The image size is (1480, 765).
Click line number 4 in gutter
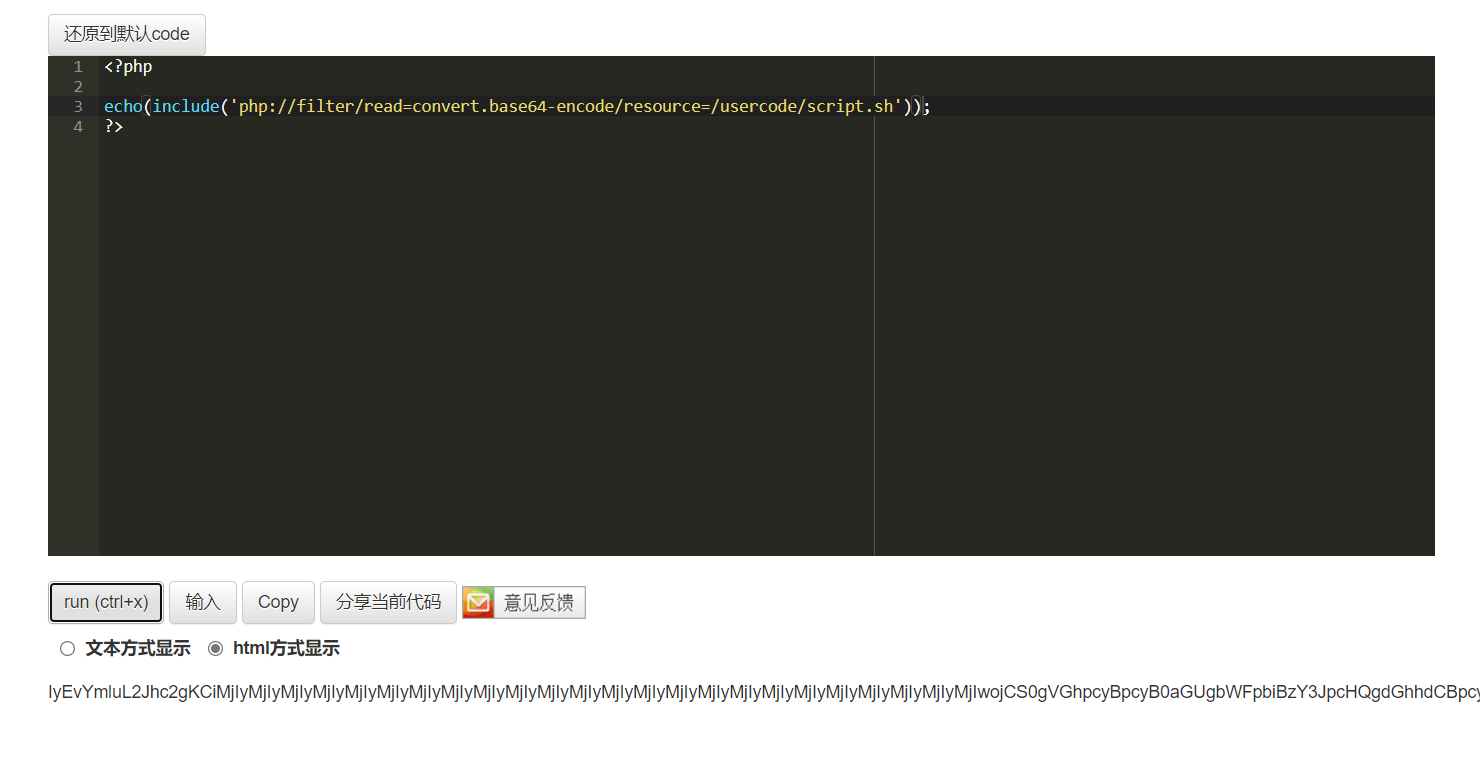point(78,127)
